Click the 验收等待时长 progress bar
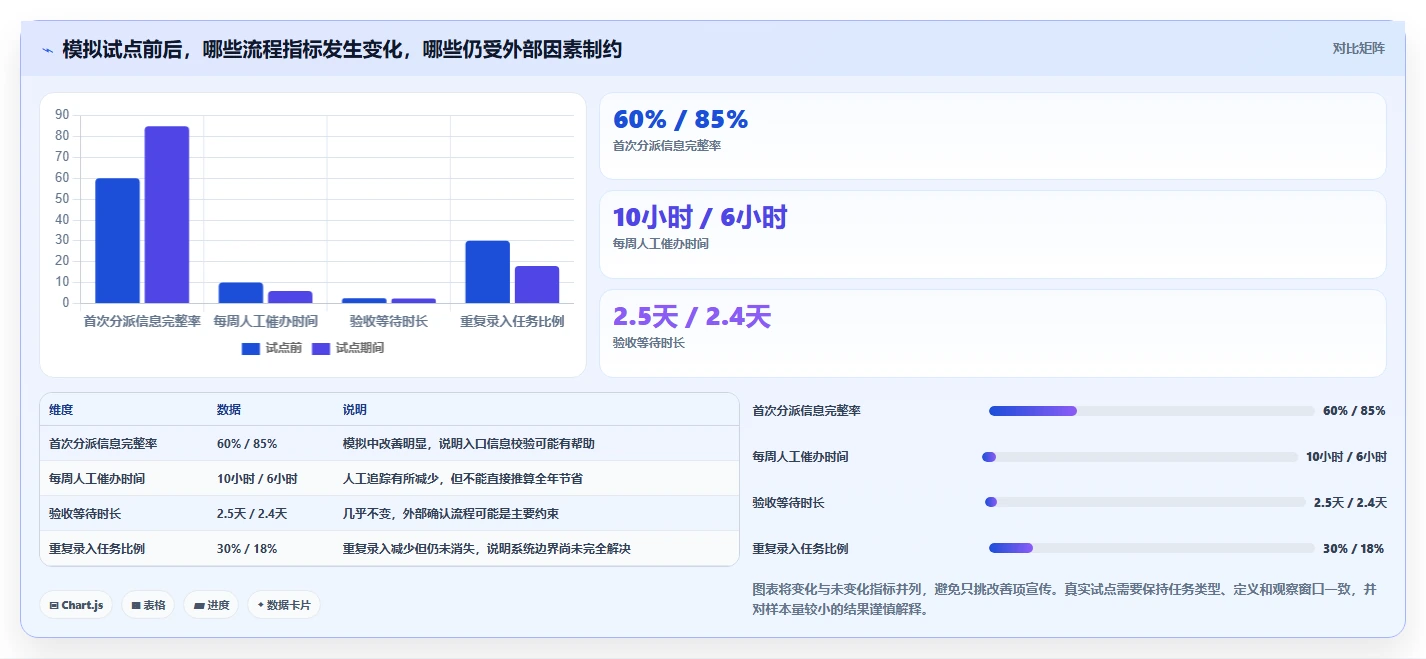The image size is (1426, 659). 1145,502
